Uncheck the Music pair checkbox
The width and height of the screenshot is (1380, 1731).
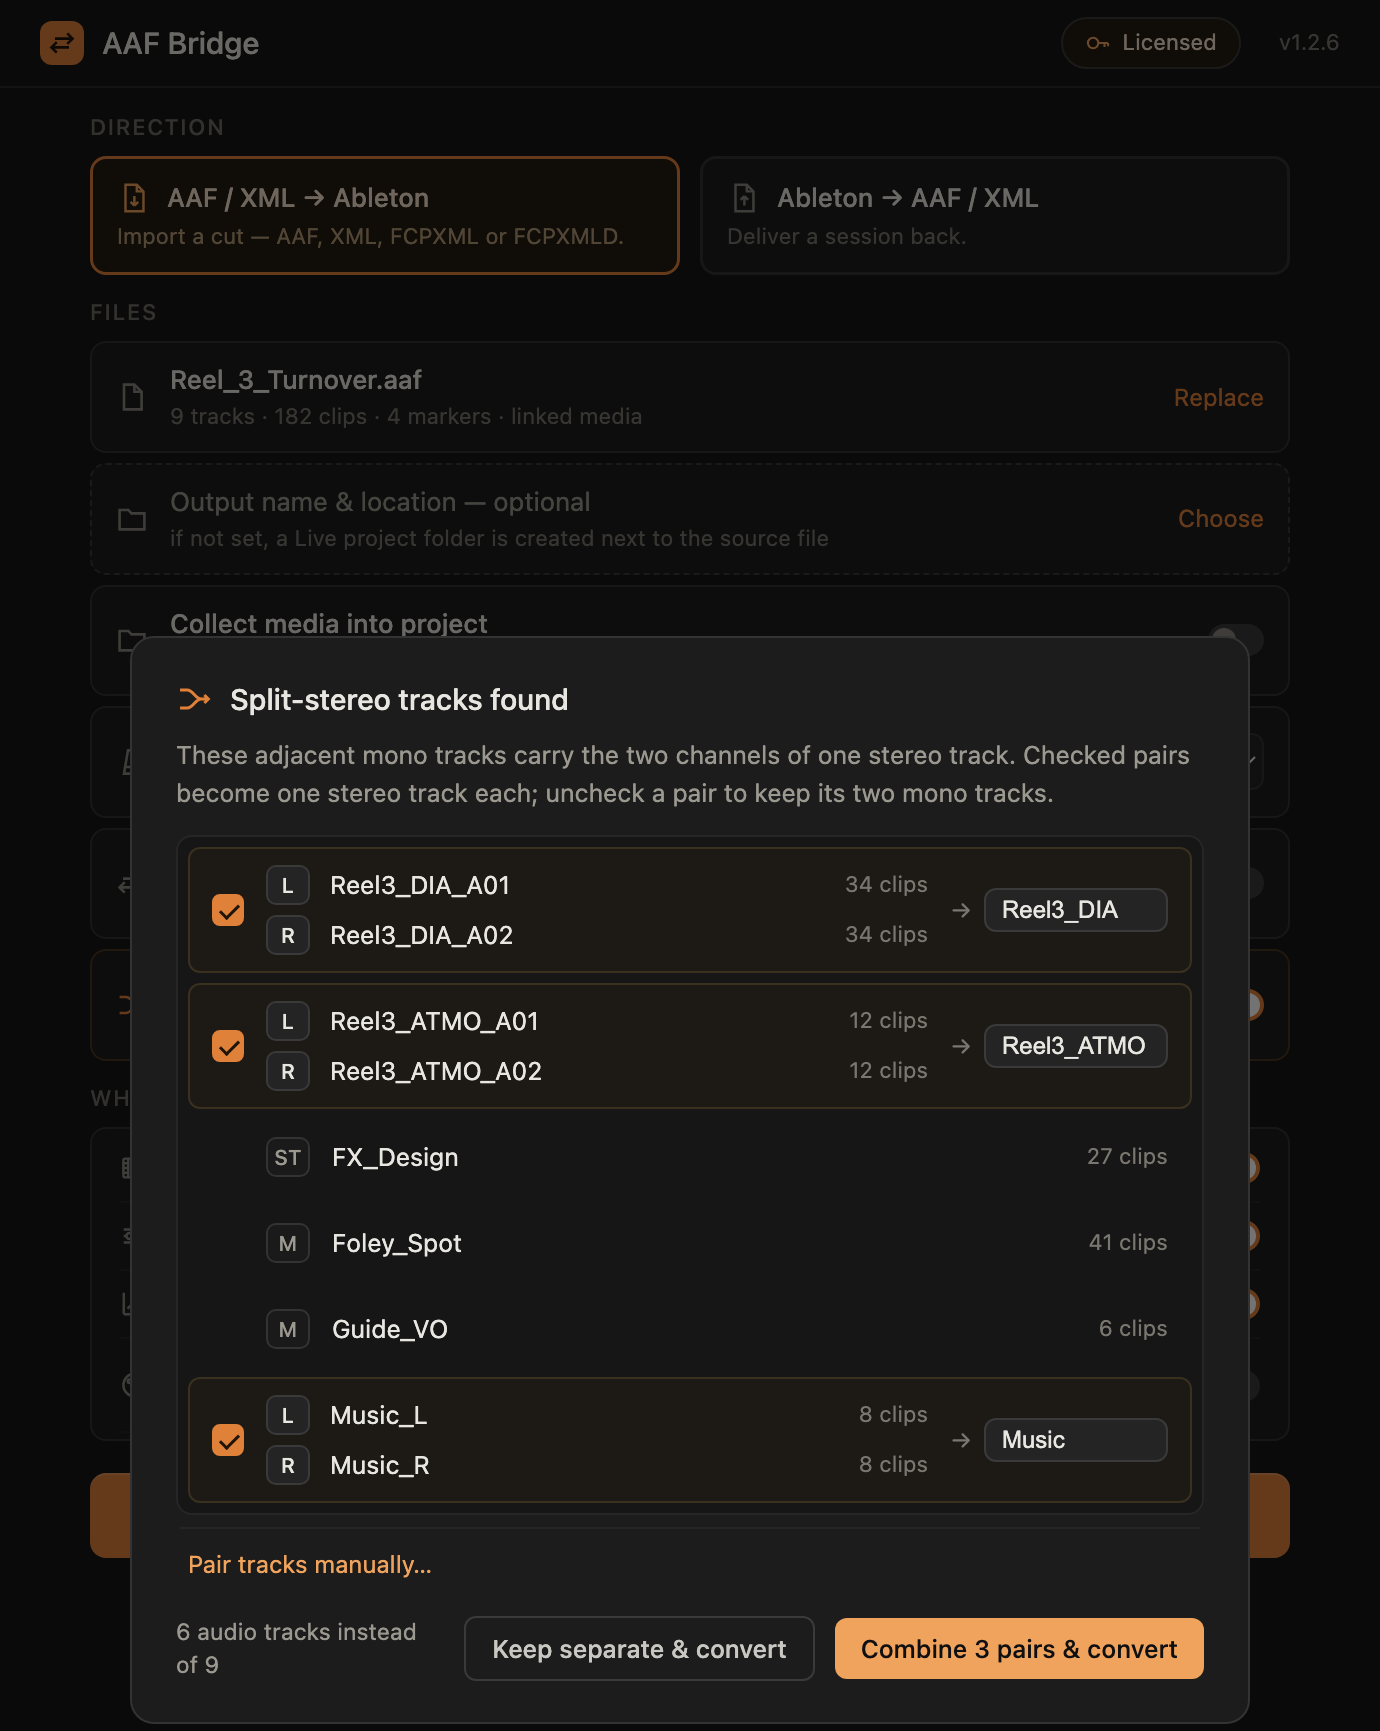pyautogui.click(x=228, y=1440)
